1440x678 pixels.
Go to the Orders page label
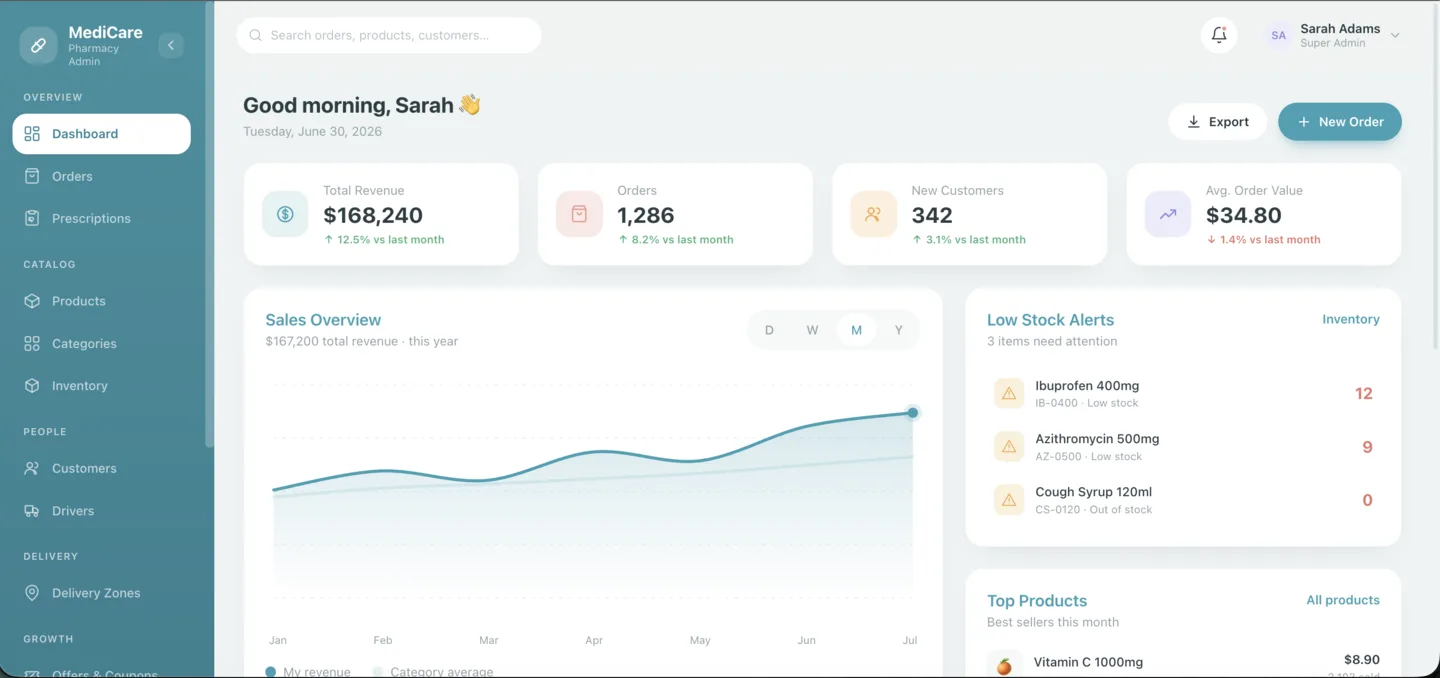coord(72,176)
